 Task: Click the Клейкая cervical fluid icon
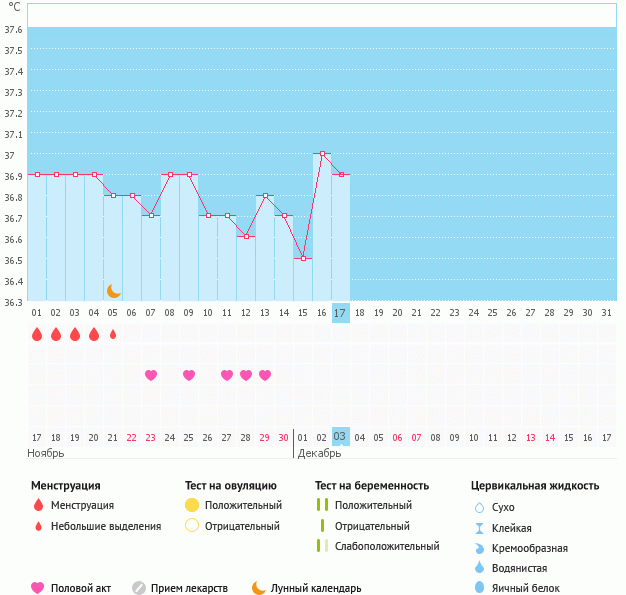point(479,528)
